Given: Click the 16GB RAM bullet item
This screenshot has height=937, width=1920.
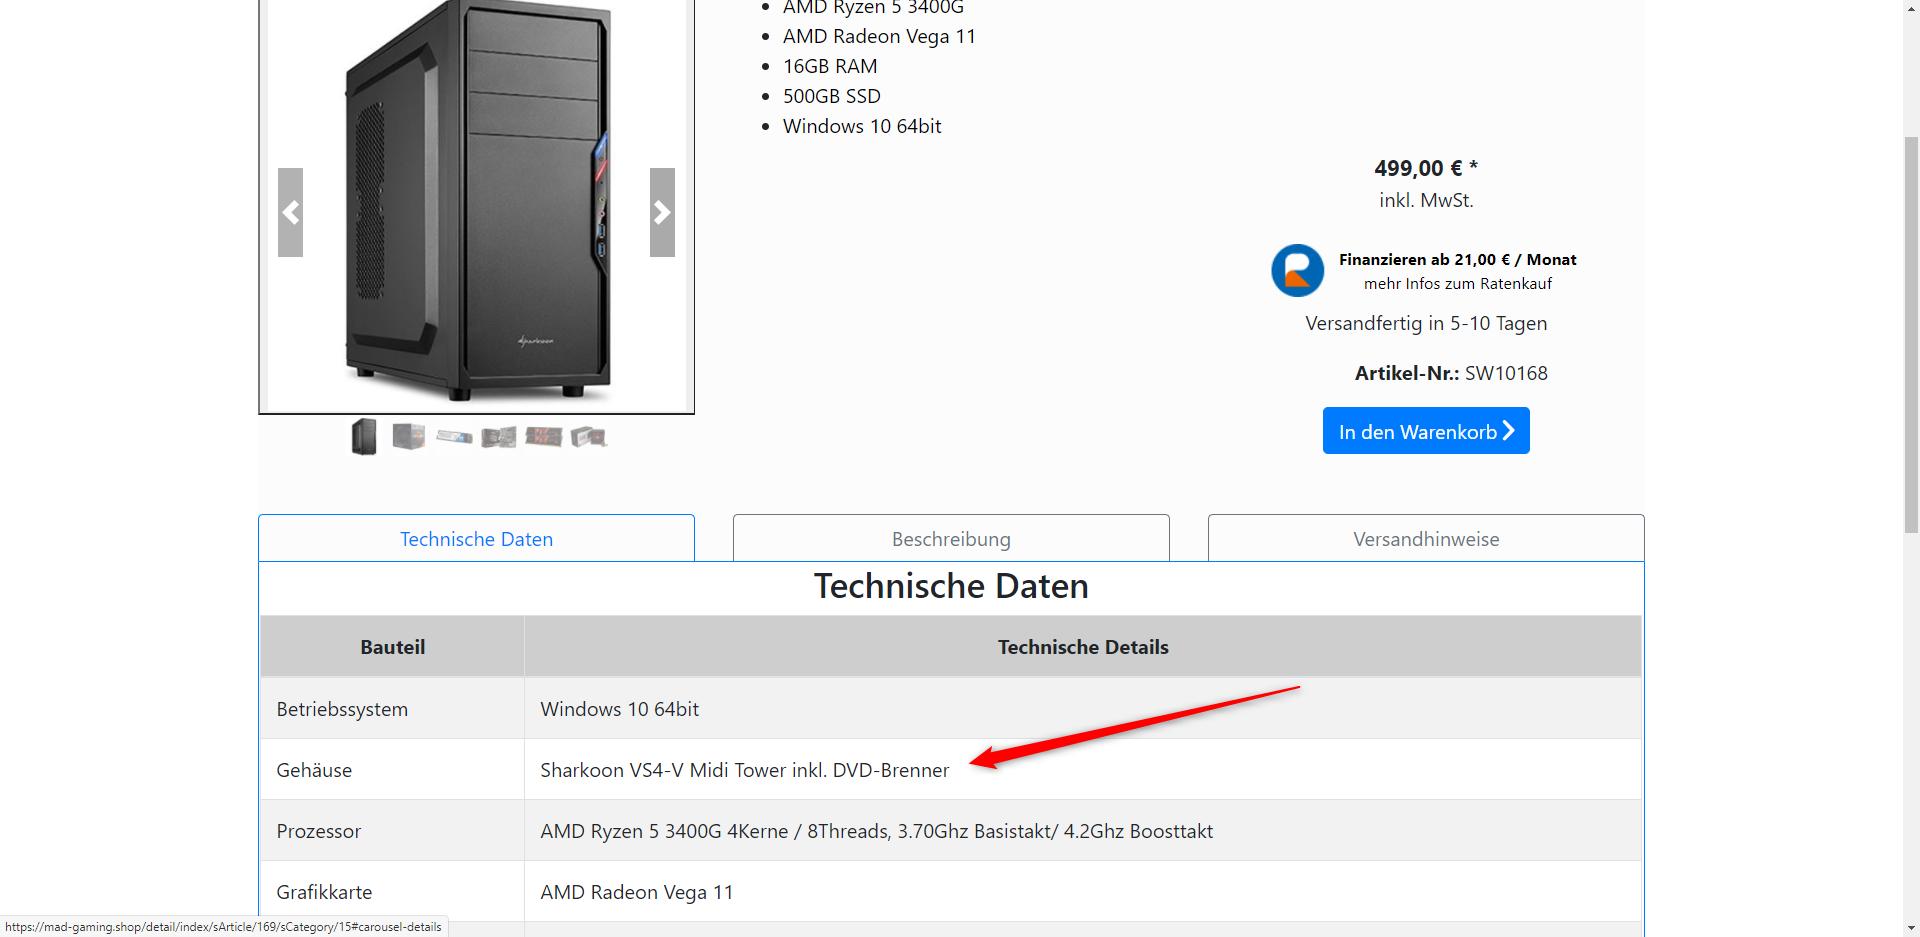Looking at the screenshot, I should coord(830,66).
